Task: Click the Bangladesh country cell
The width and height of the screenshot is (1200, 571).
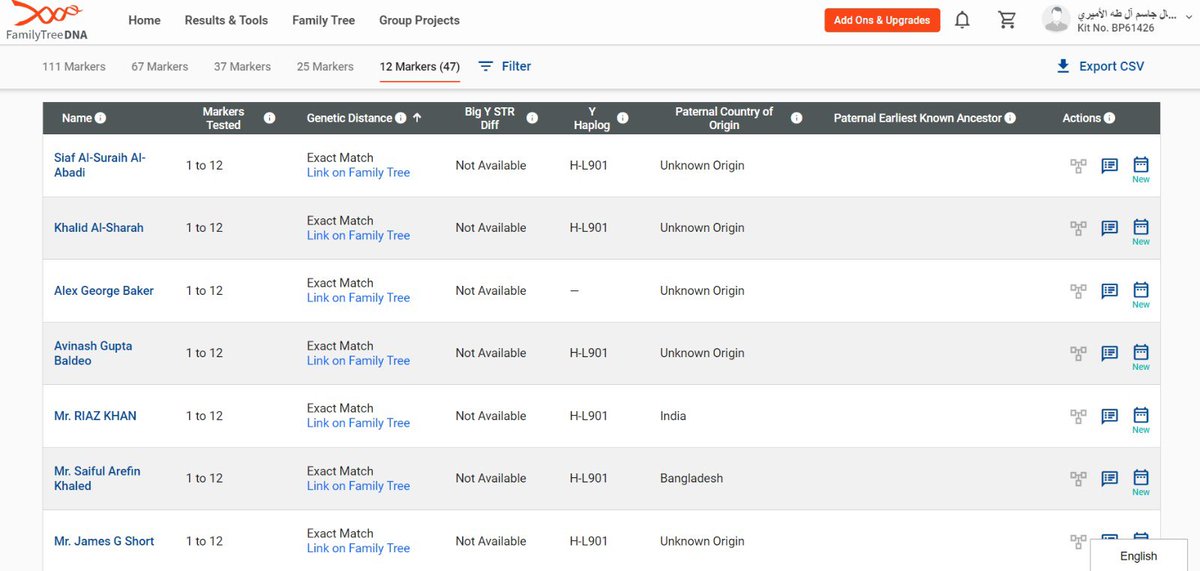Action: point(691,478)
